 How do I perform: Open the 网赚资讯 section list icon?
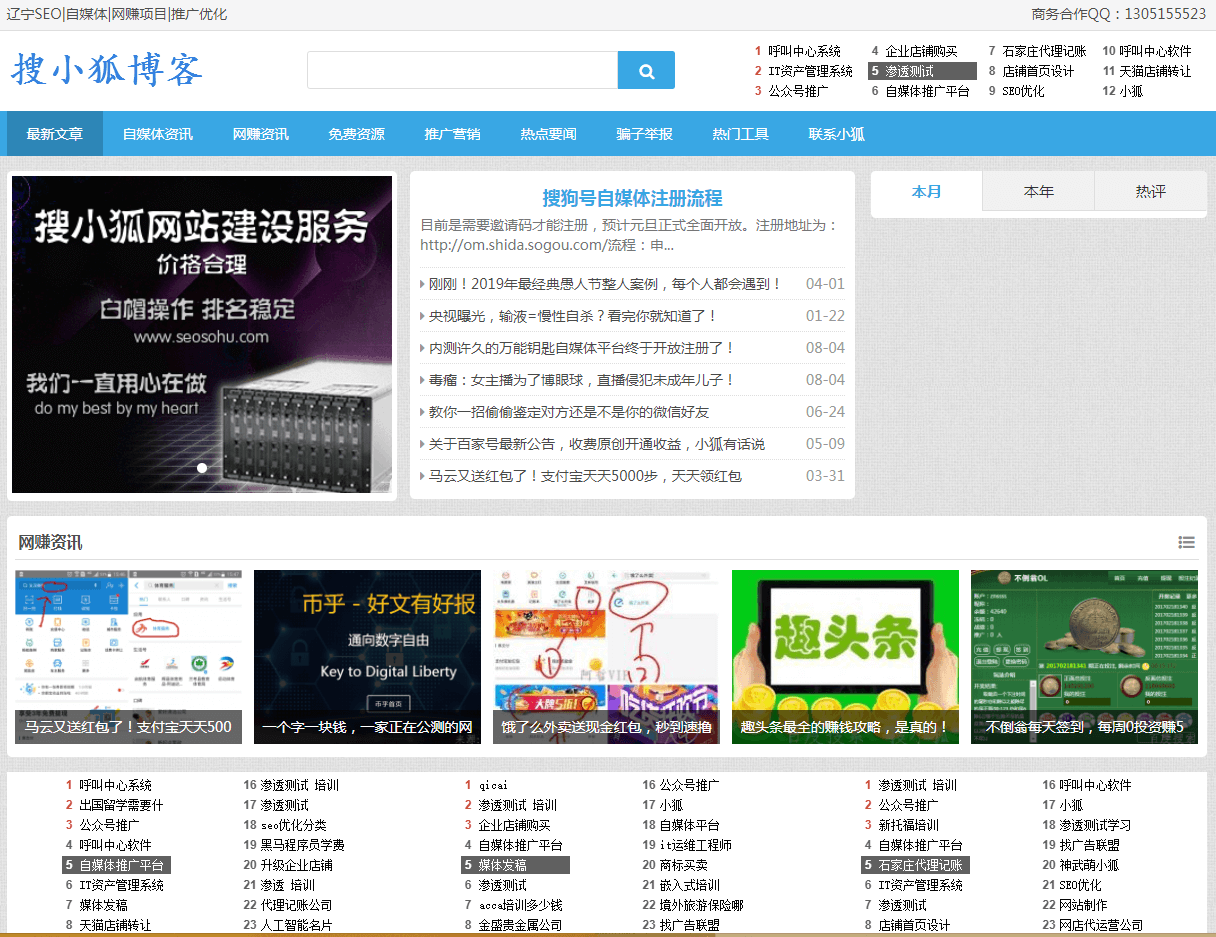1186,542
